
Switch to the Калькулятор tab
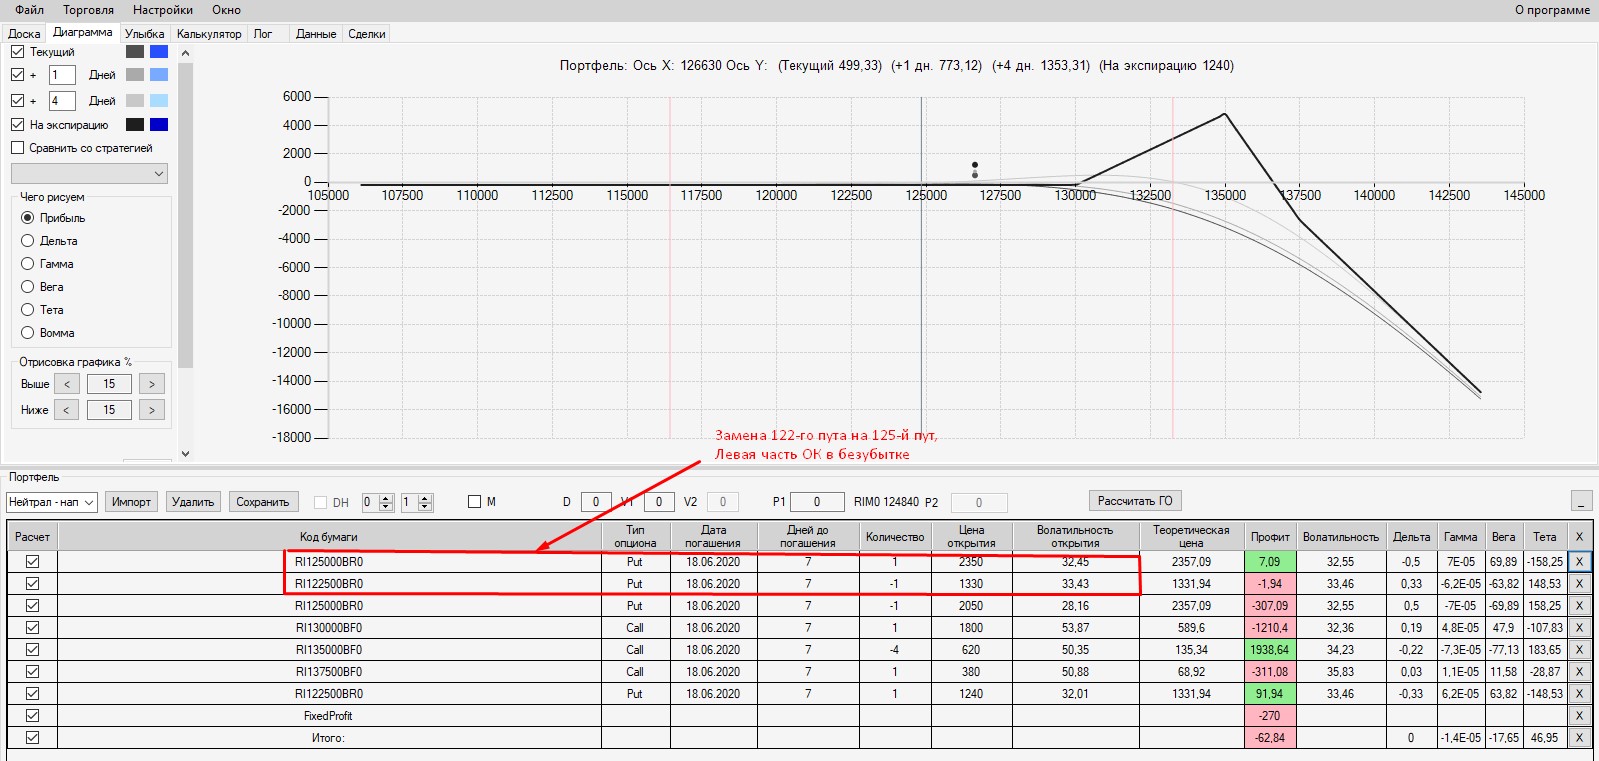point(209,34)
